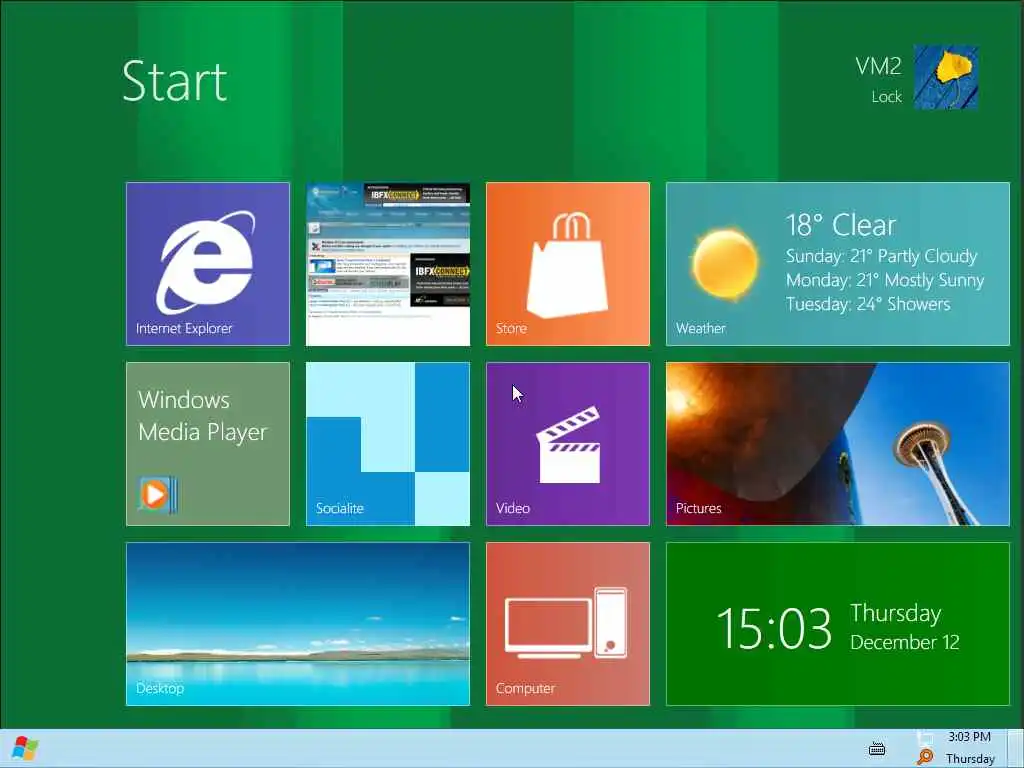Open the Socialite tile
The height and width of the screenshot is (768, 1024).
[x=388, y=444]
